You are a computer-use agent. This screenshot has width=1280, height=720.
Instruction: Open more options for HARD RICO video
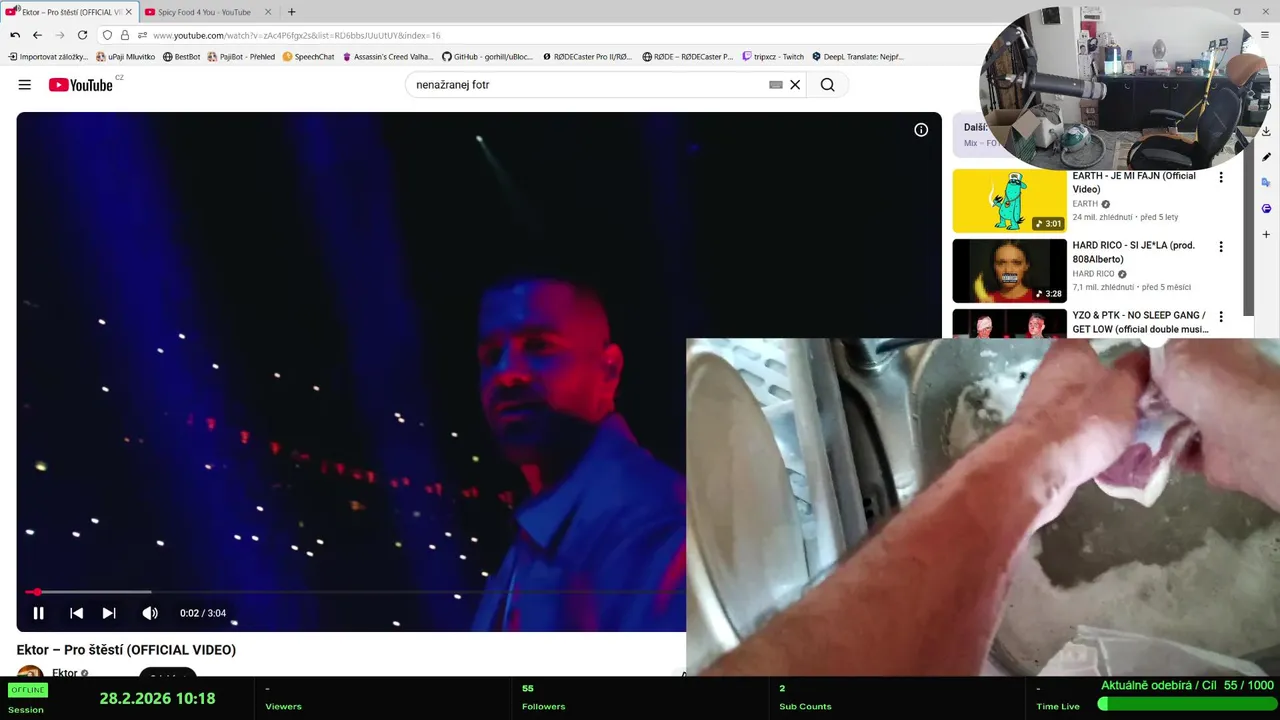(1220, 247)
